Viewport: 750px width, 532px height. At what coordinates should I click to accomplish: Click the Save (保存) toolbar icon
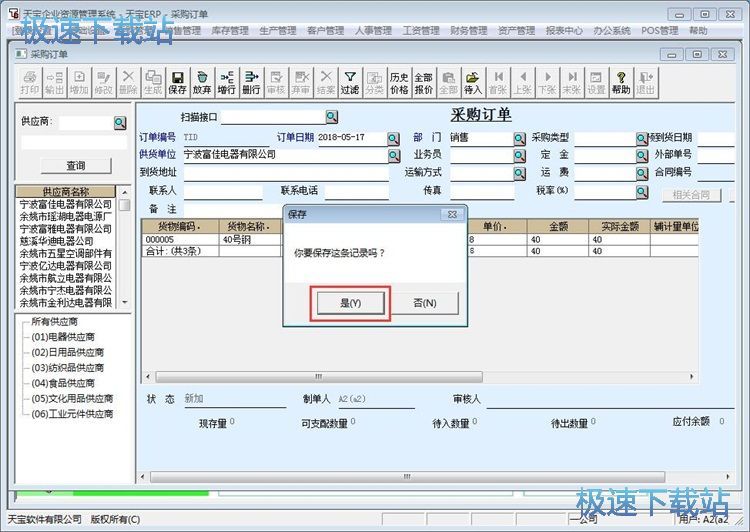(177, 83)
